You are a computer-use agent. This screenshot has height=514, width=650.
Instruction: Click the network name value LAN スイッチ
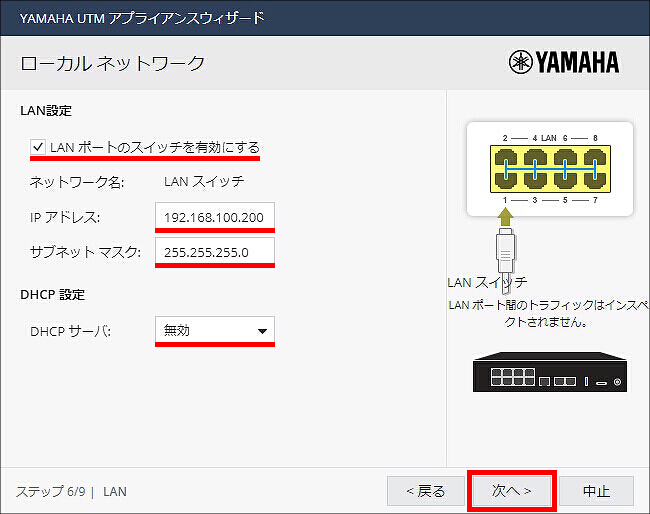click(x=204, y=182)
